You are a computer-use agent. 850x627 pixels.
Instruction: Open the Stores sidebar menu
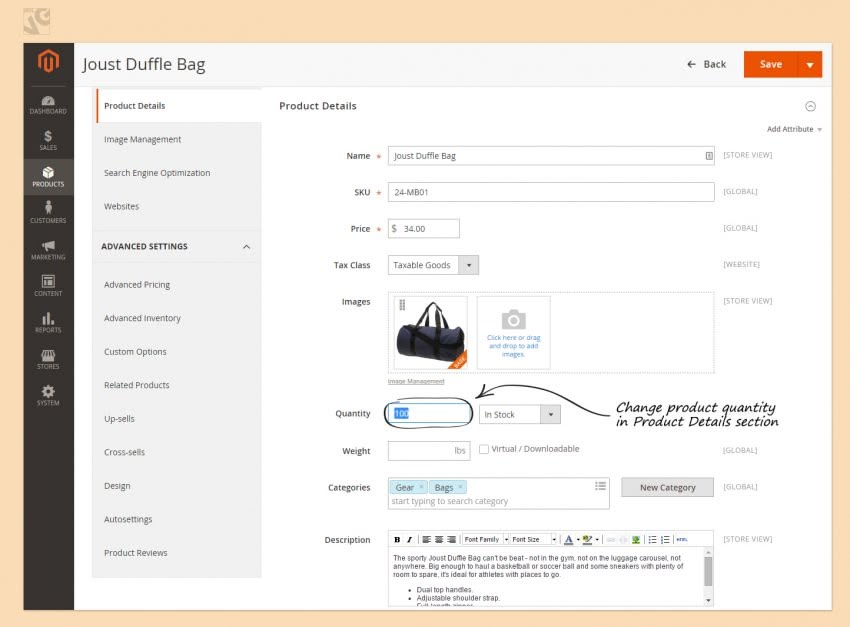(48, 359)
